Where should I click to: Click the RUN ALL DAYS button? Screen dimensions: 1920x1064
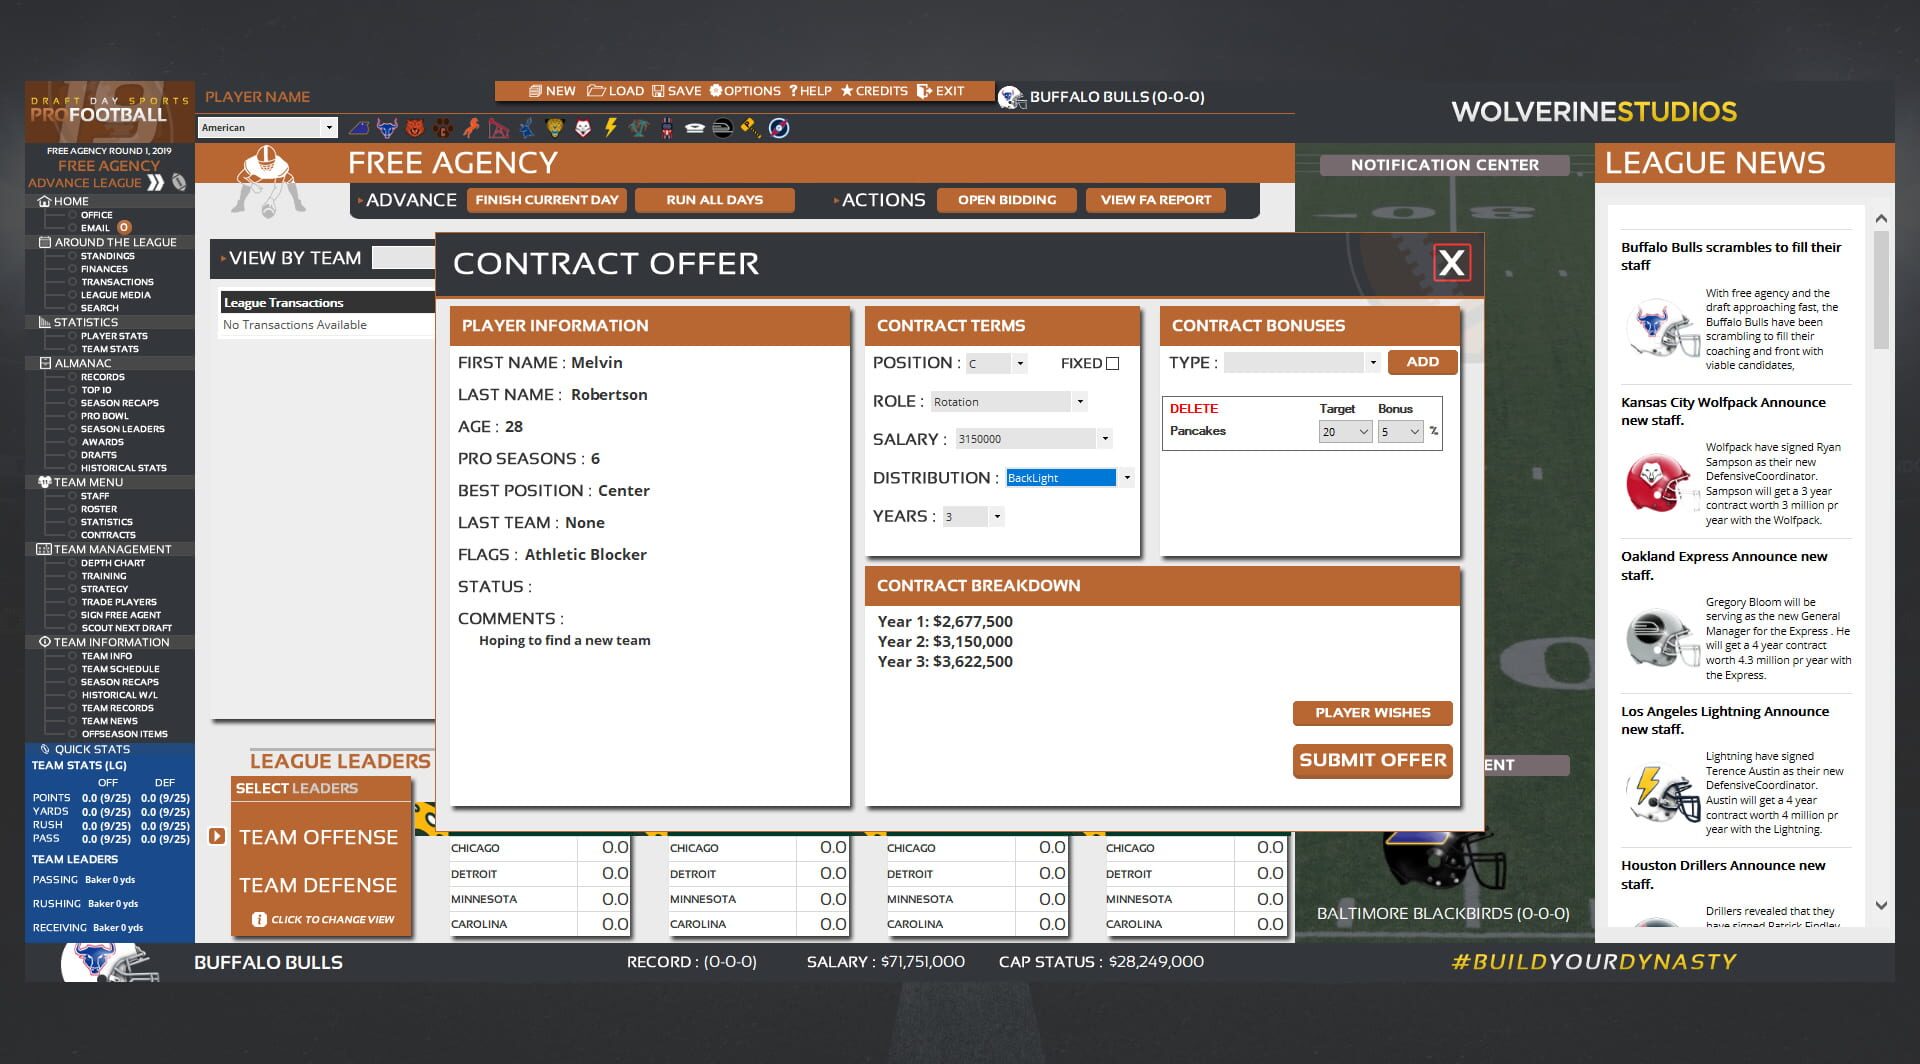[714, 199]
